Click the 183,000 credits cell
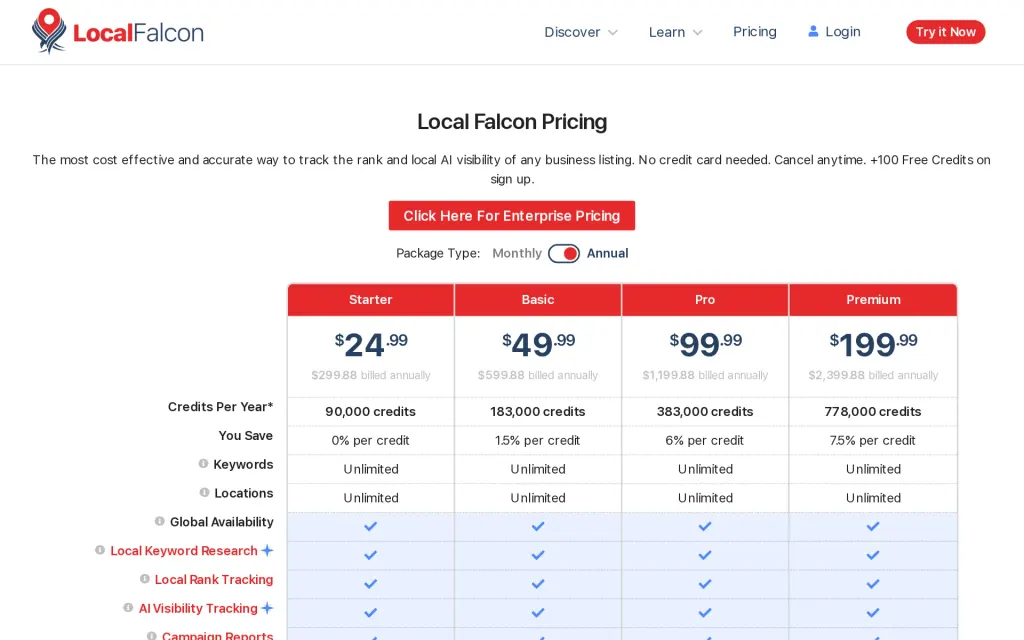The image size is (1024, 640). [537, 411]
